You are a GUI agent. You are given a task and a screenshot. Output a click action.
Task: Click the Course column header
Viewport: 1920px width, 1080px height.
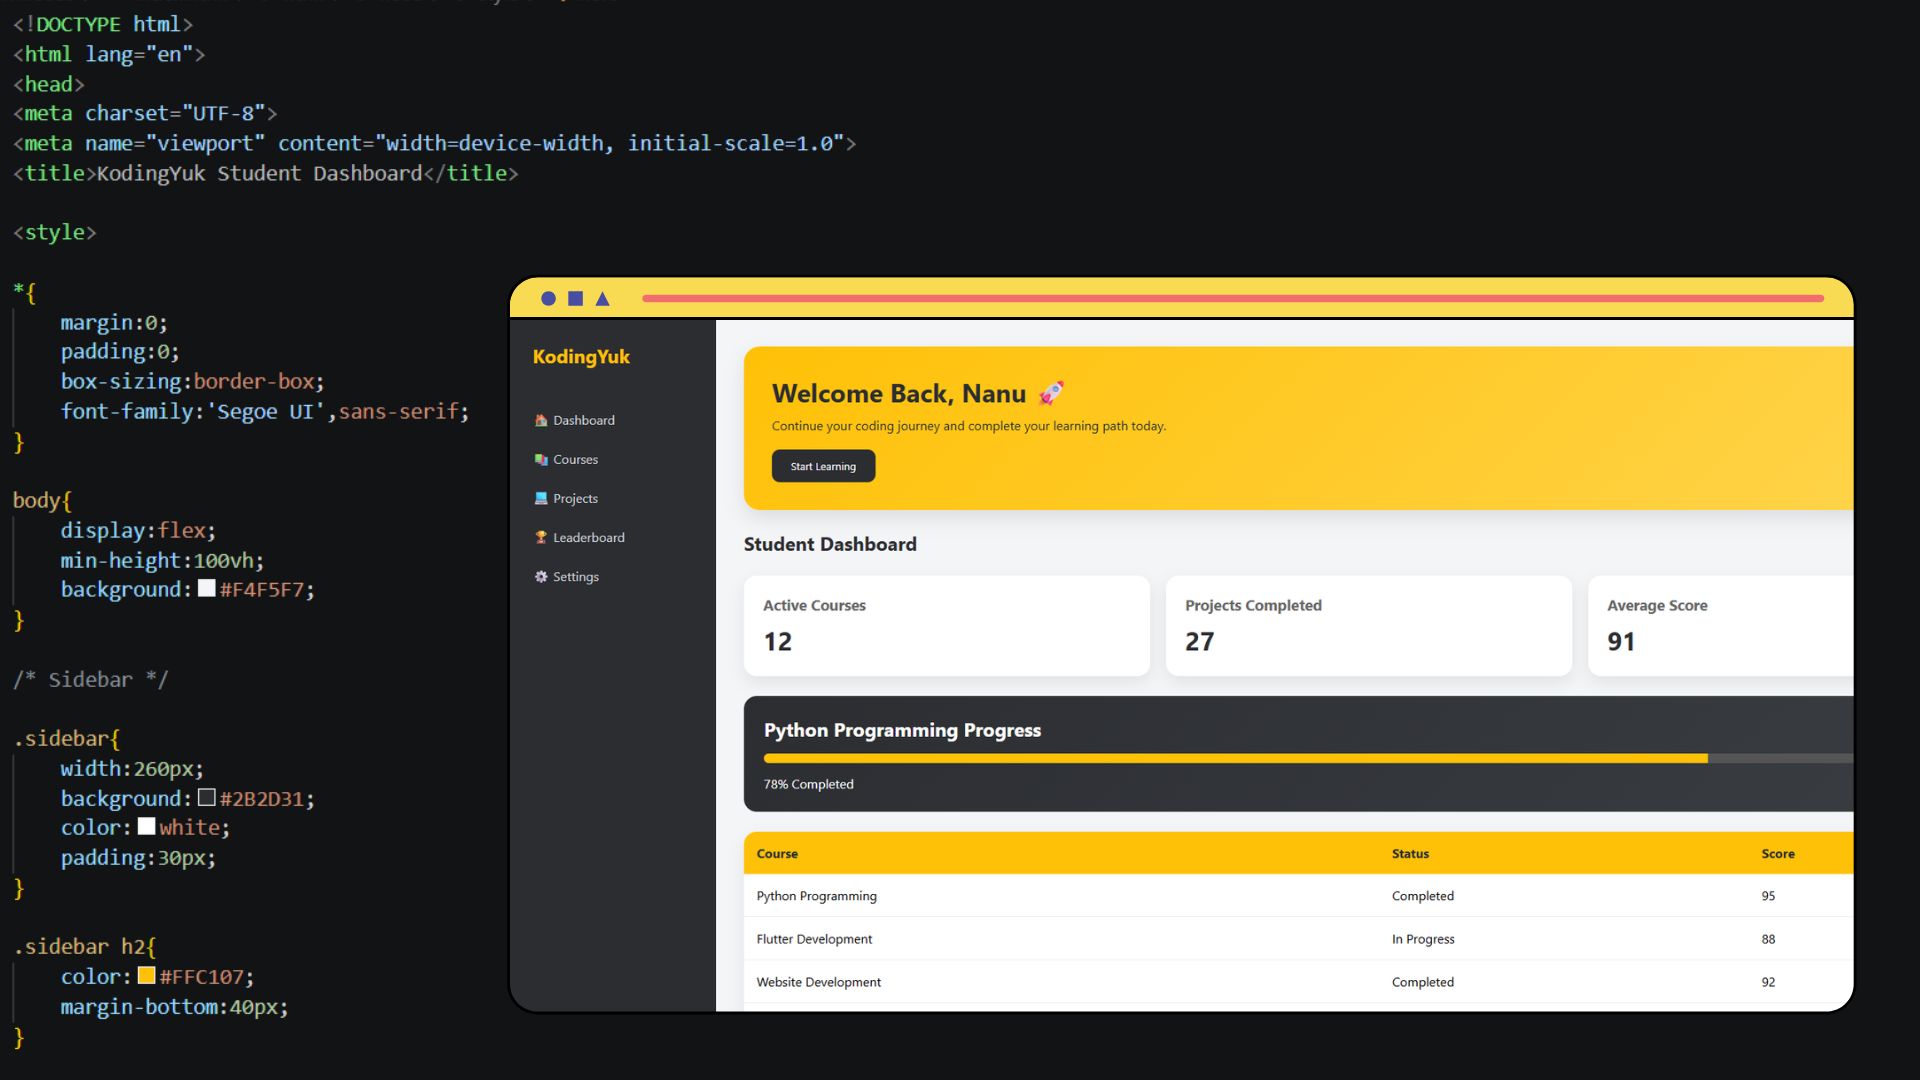tap(777, 853)
